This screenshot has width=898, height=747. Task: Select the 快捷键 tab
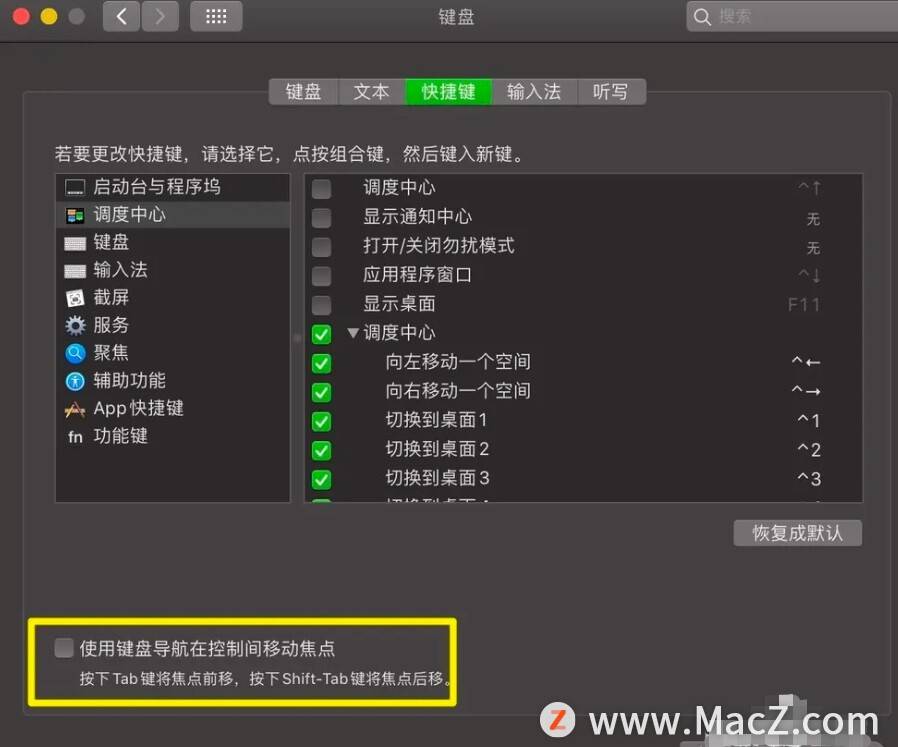(448, 92)
